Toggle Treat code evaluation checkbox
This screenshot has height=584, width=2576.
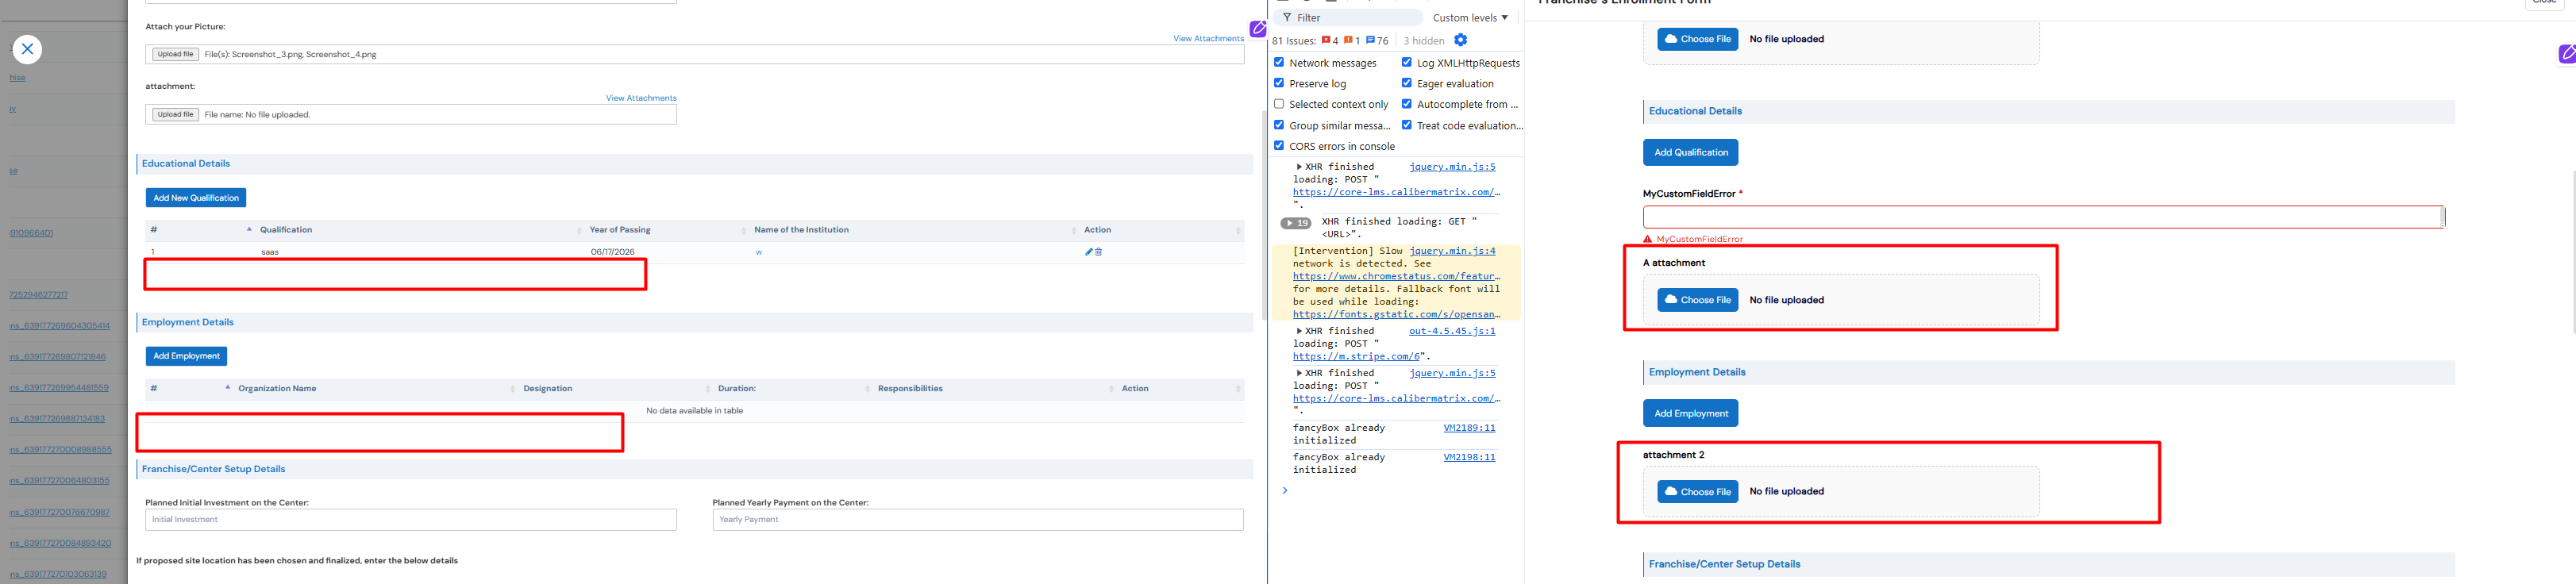[x=1407, y=125]
